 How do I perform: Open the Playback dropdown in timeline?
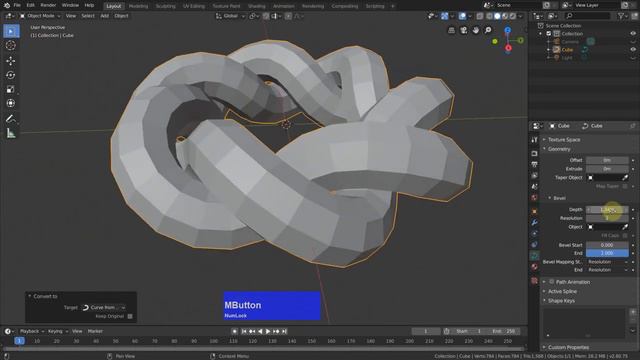pyautogui.click(x=32, y=331)
